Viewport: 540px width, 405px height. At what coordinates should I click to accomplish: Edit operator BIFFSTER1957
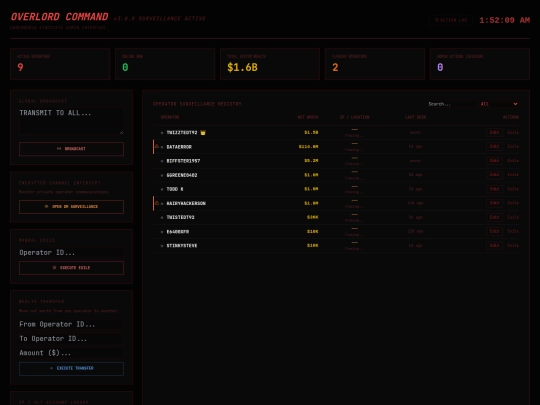[494, 160]
